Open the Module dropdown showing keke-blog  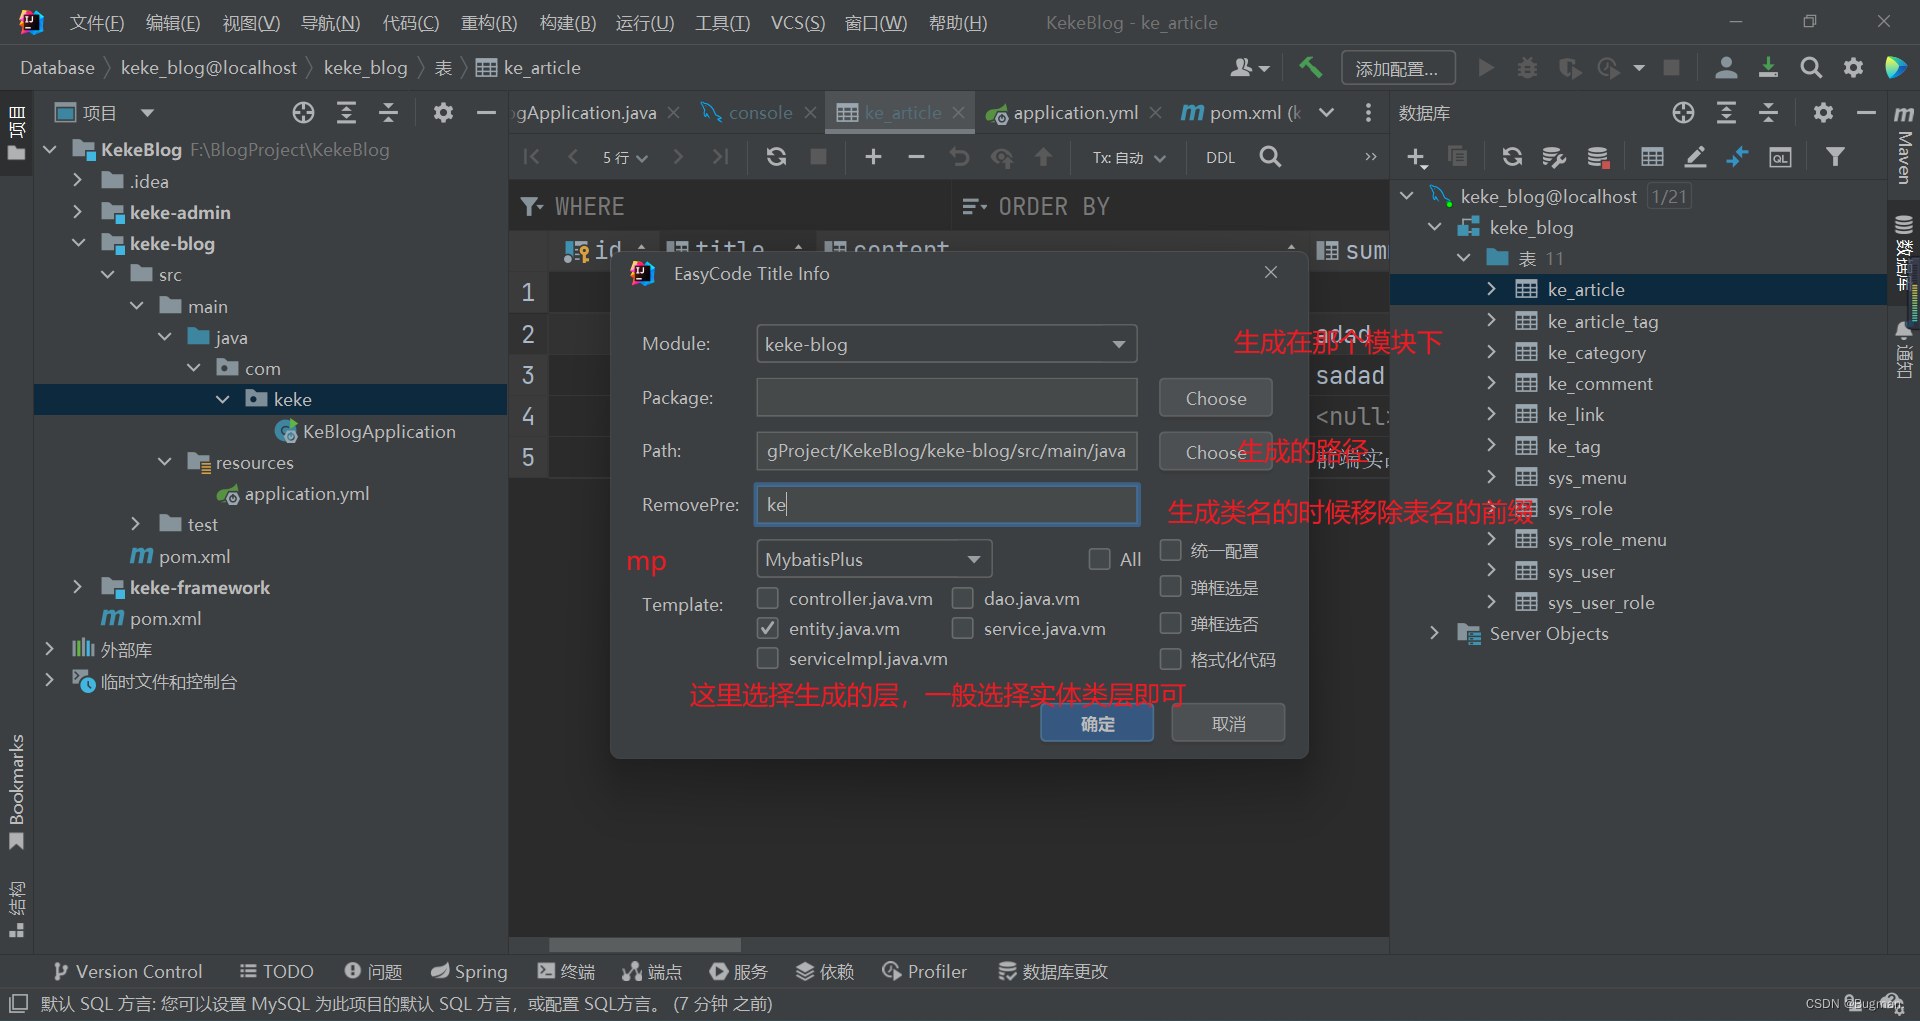(946, 344)
